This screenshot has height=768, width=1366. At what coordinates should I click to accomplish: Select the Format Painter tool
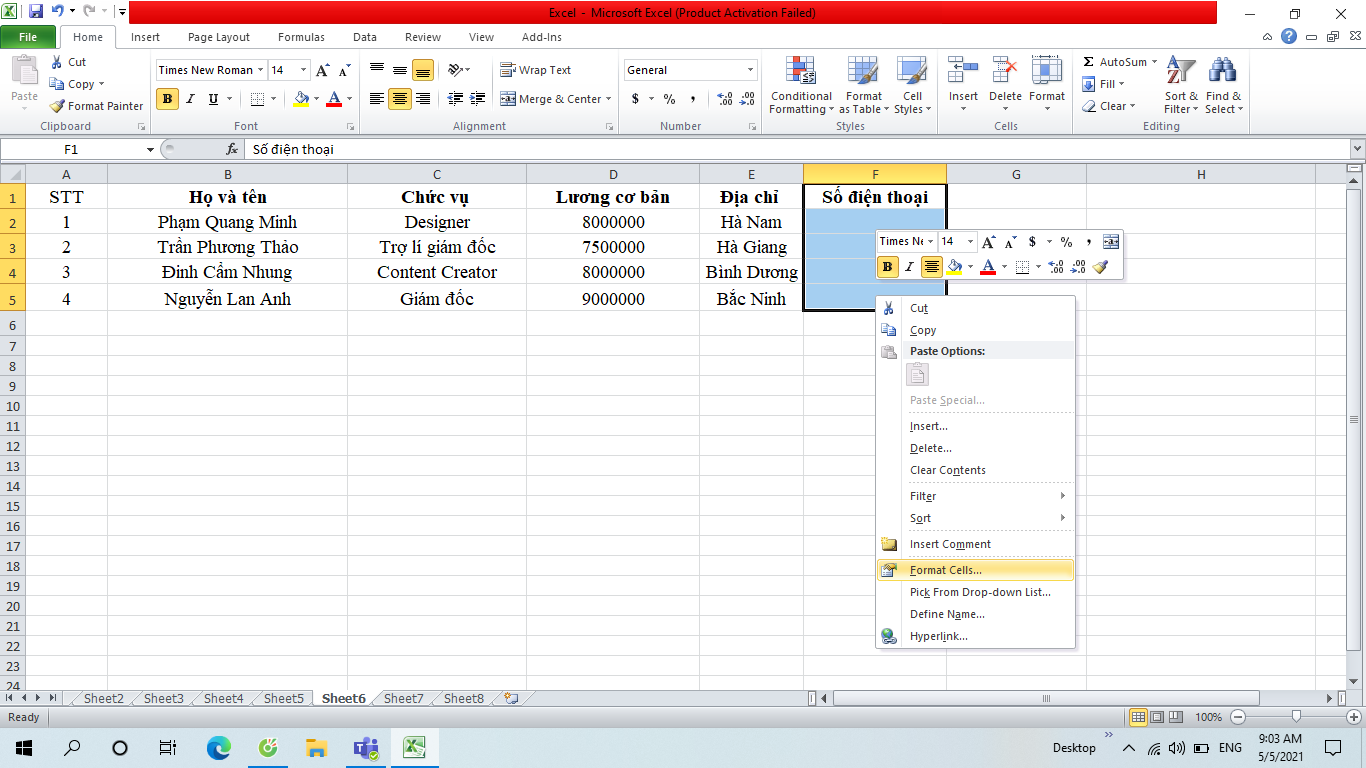(x=97, y=106)
